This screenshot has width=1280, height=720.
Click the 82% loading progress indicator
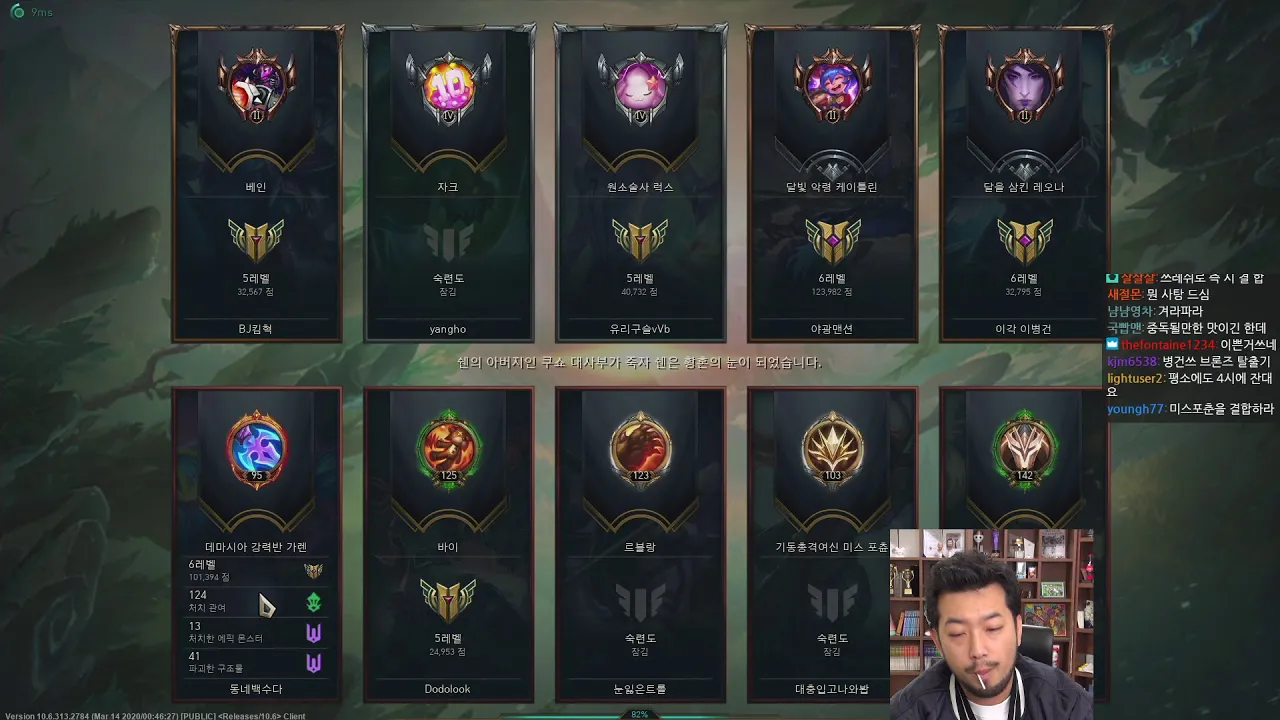coord(640,714)
